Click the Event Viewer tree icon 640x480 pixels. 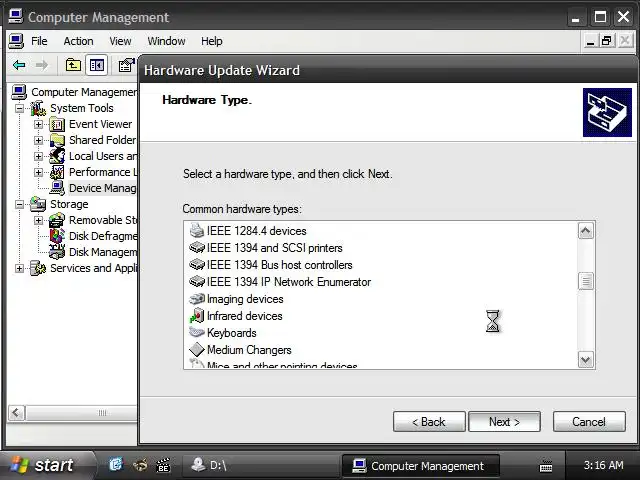[x=57, y=124]
